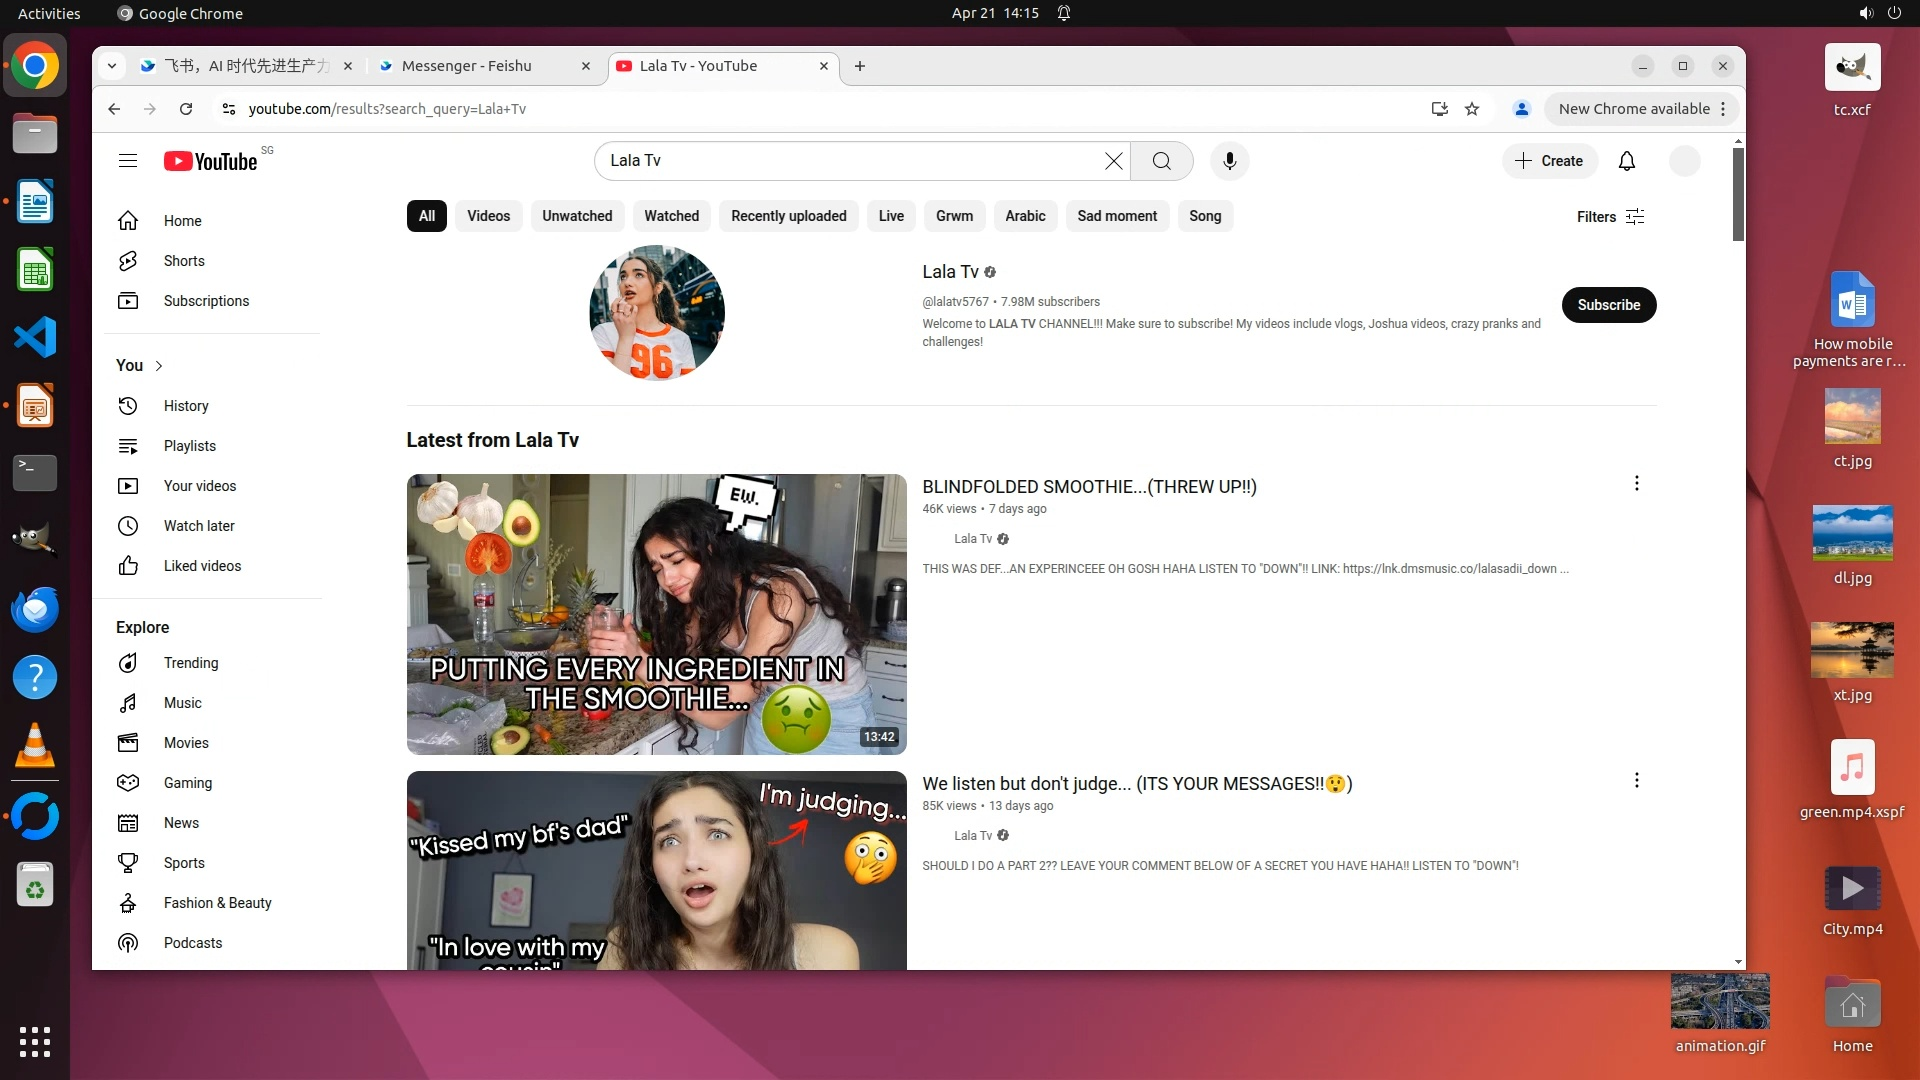Viewport: 1920px width, 1080px height.
Task: Open the Blindfolded Smoothie video thumbnail
Action: point(656,614)
